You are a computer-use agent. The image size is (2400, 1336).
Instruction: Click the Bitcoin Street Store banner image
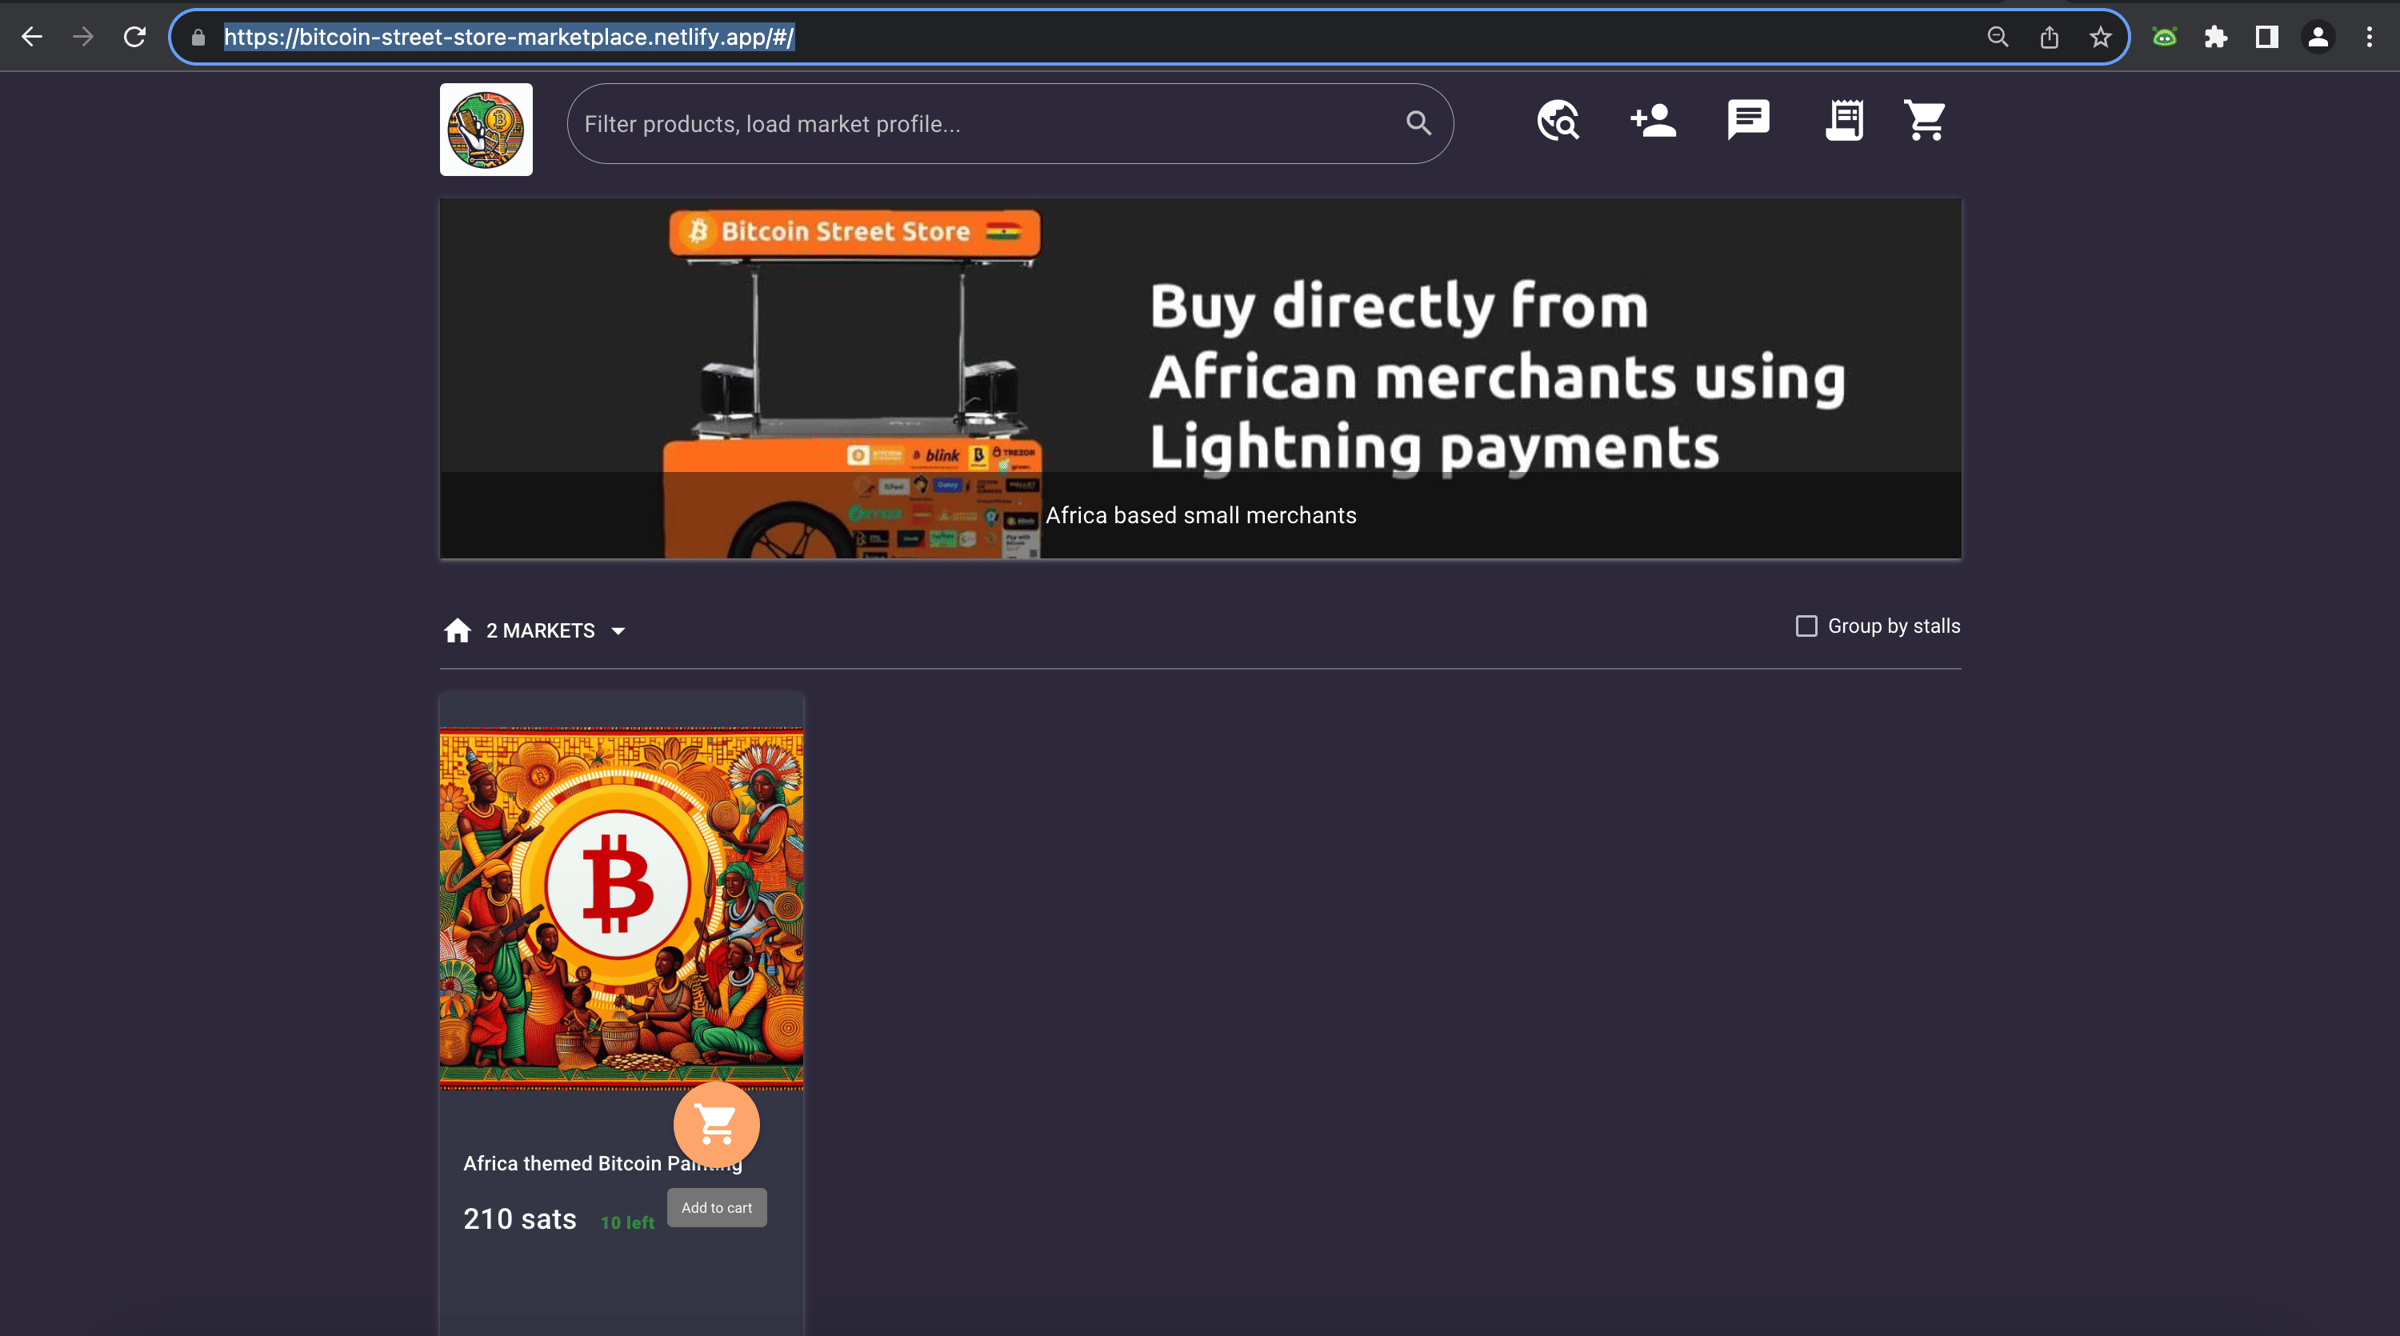pyautogui.click(x=1200, y=378)
